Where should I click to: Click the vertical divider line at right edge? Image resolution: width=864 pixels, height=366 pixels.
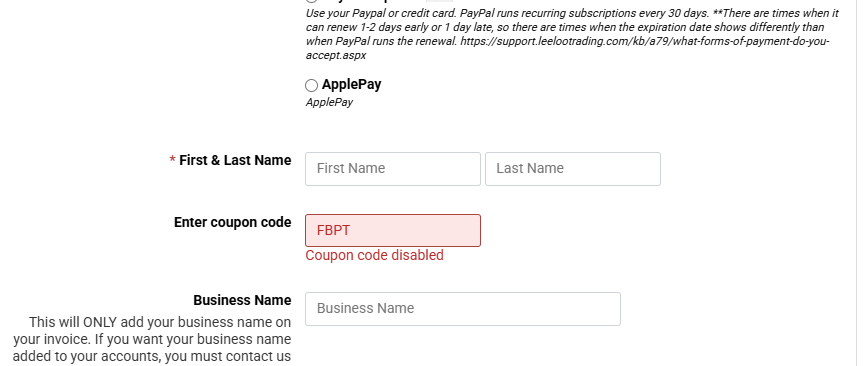(x=856, y=183)
